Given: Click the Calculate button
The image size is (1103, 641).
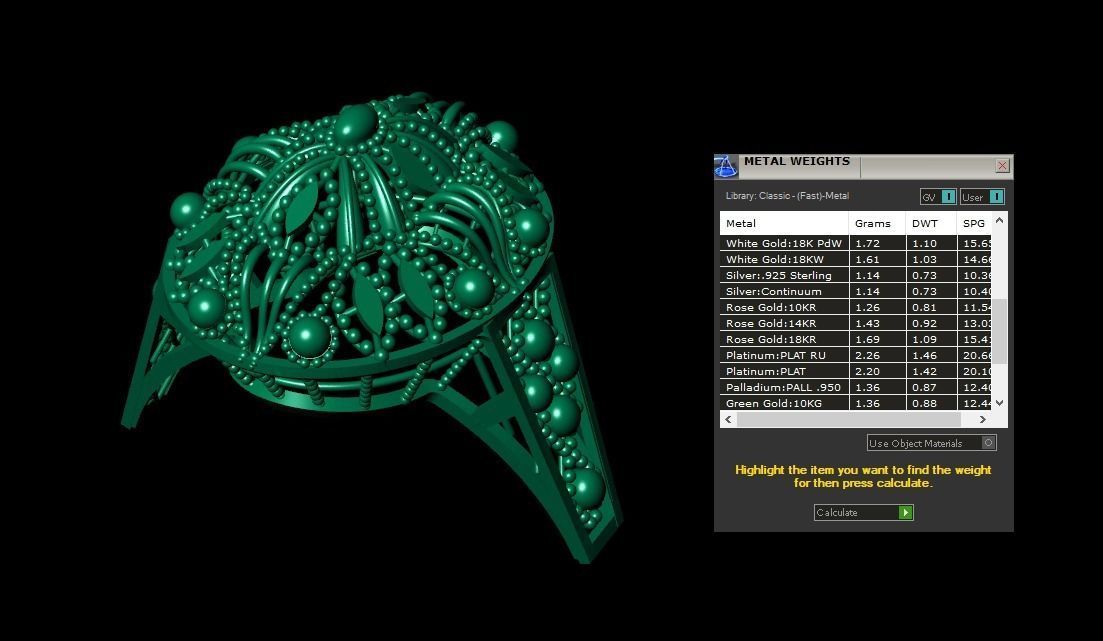Looking at the screenshot, I should (864, 512).
